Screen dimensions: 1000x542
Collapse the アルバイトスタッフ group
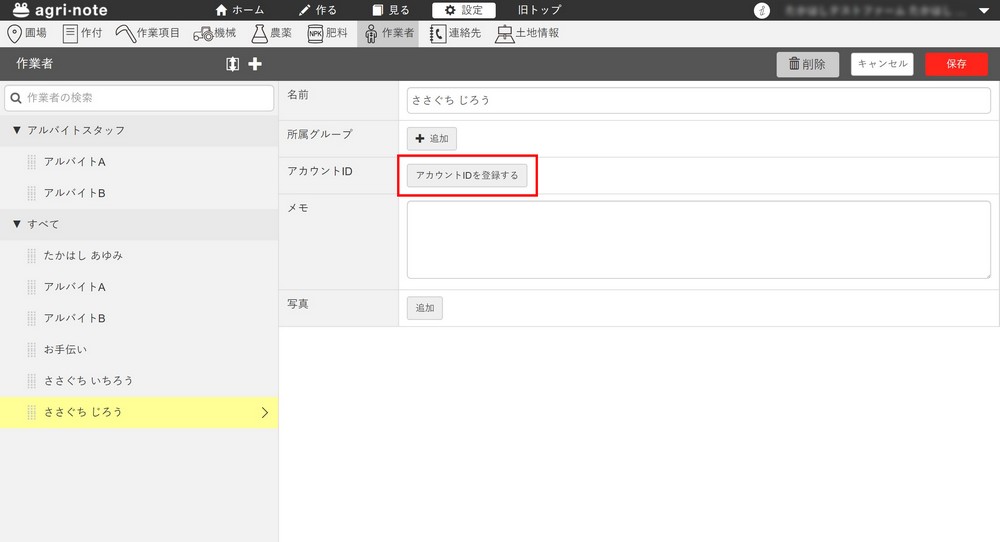(17, 131)
